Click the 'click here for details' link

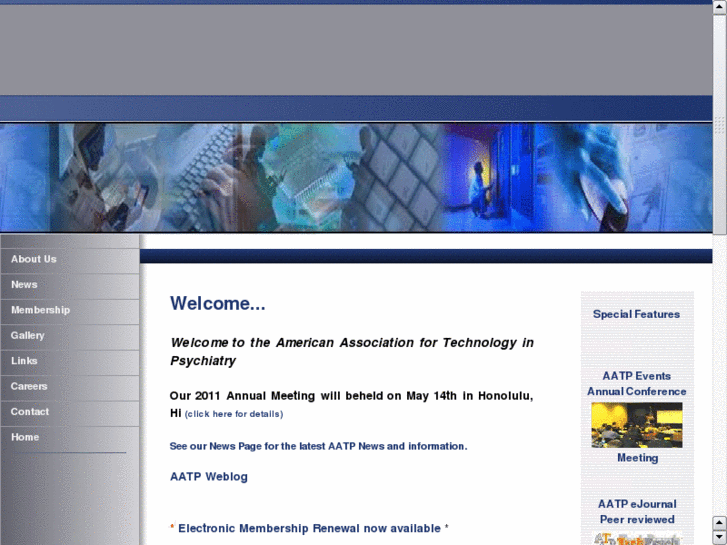pyautogui.click(x=234, y=414)
